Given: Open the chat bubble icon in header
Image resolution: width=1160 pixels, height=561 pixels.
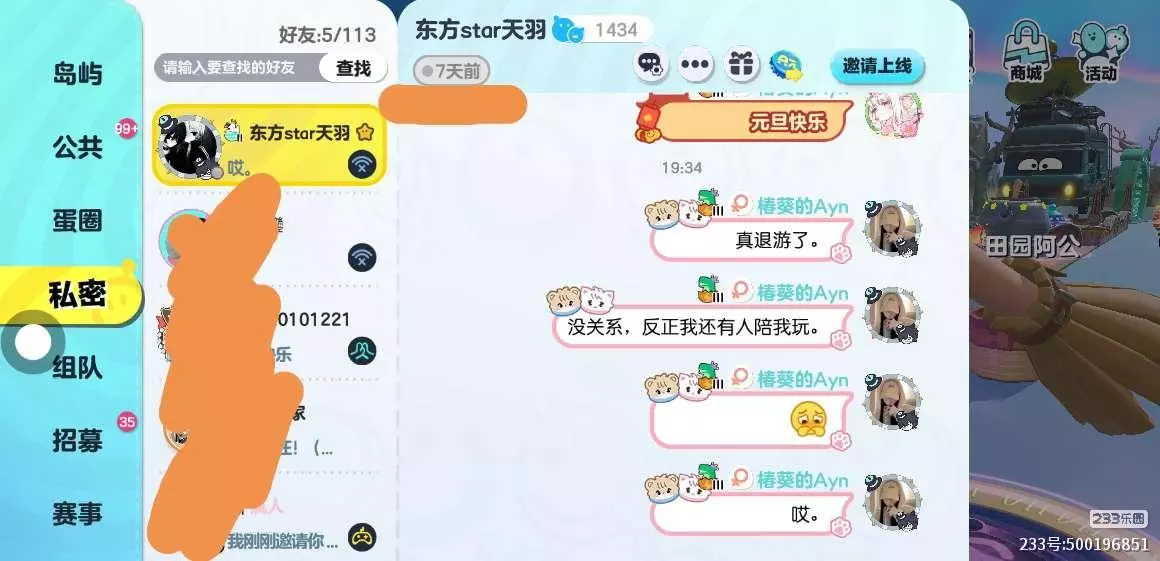Looking at the screenshot, I should [651, 64].
